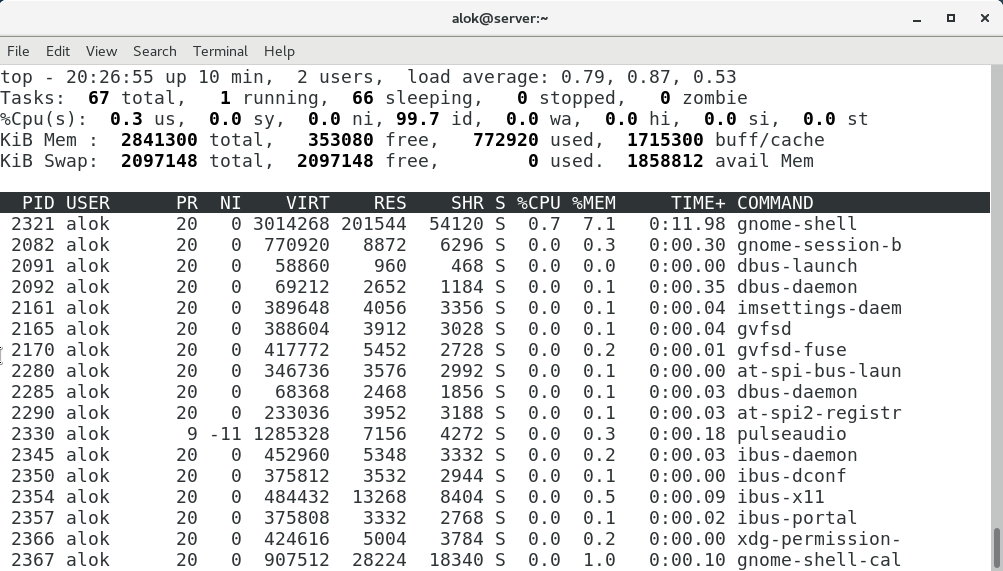
Task: Click the VIRT column header
Action: click(308, 203)
